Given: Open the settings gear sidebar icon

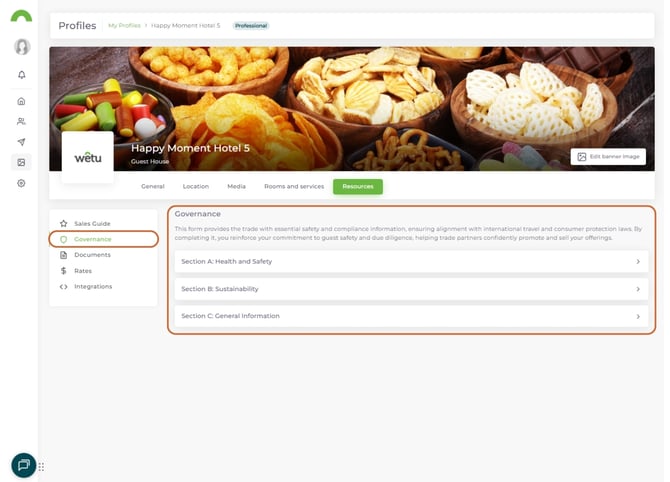Looking at the screenshot, I should point(21,183).
